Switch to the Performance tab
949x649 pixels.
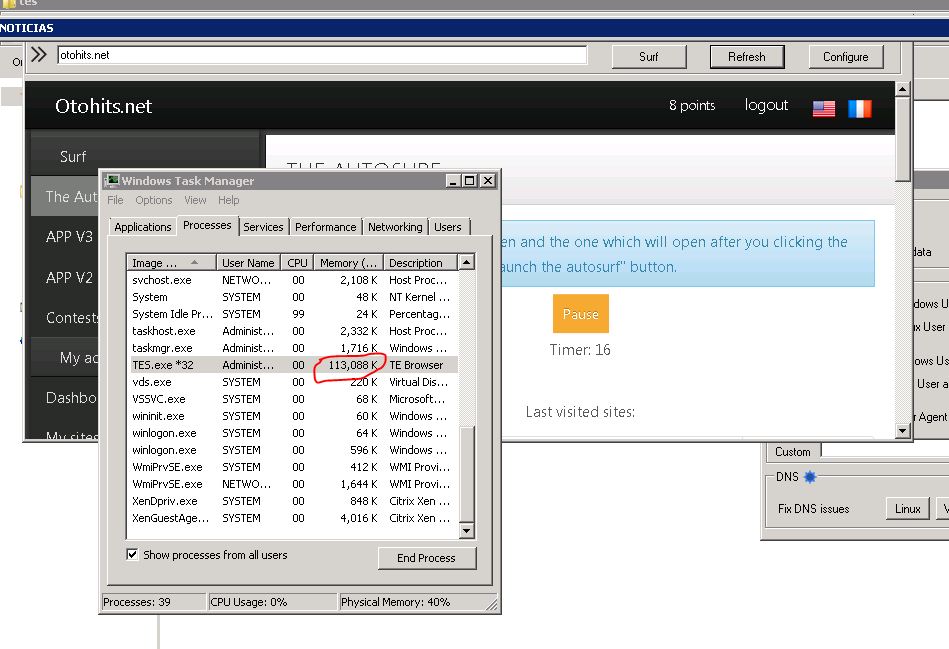coord(325,227)
